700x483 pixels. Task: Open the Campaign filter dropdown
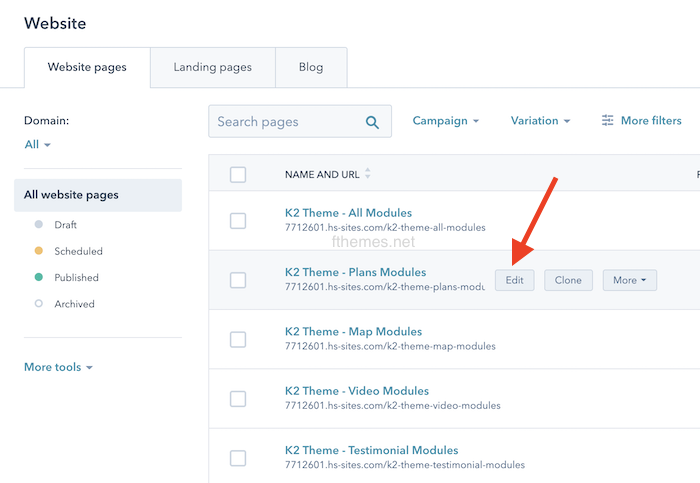click(446, 121)
